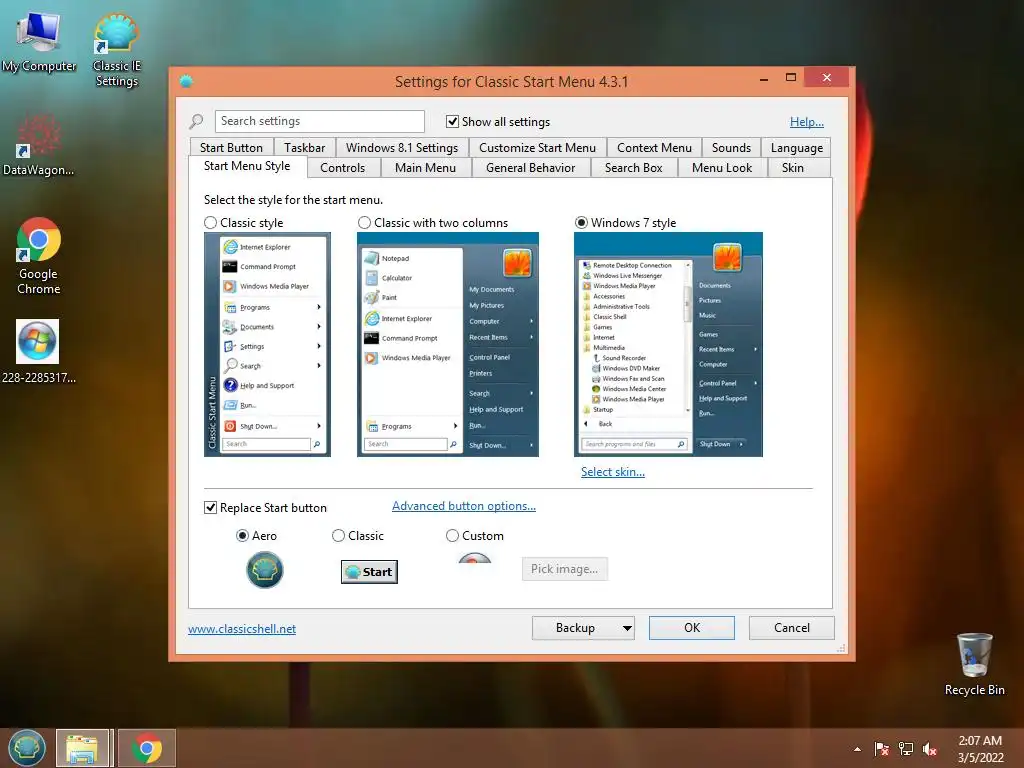Select the Windows 7 style radio button

(x=581, y=223)
